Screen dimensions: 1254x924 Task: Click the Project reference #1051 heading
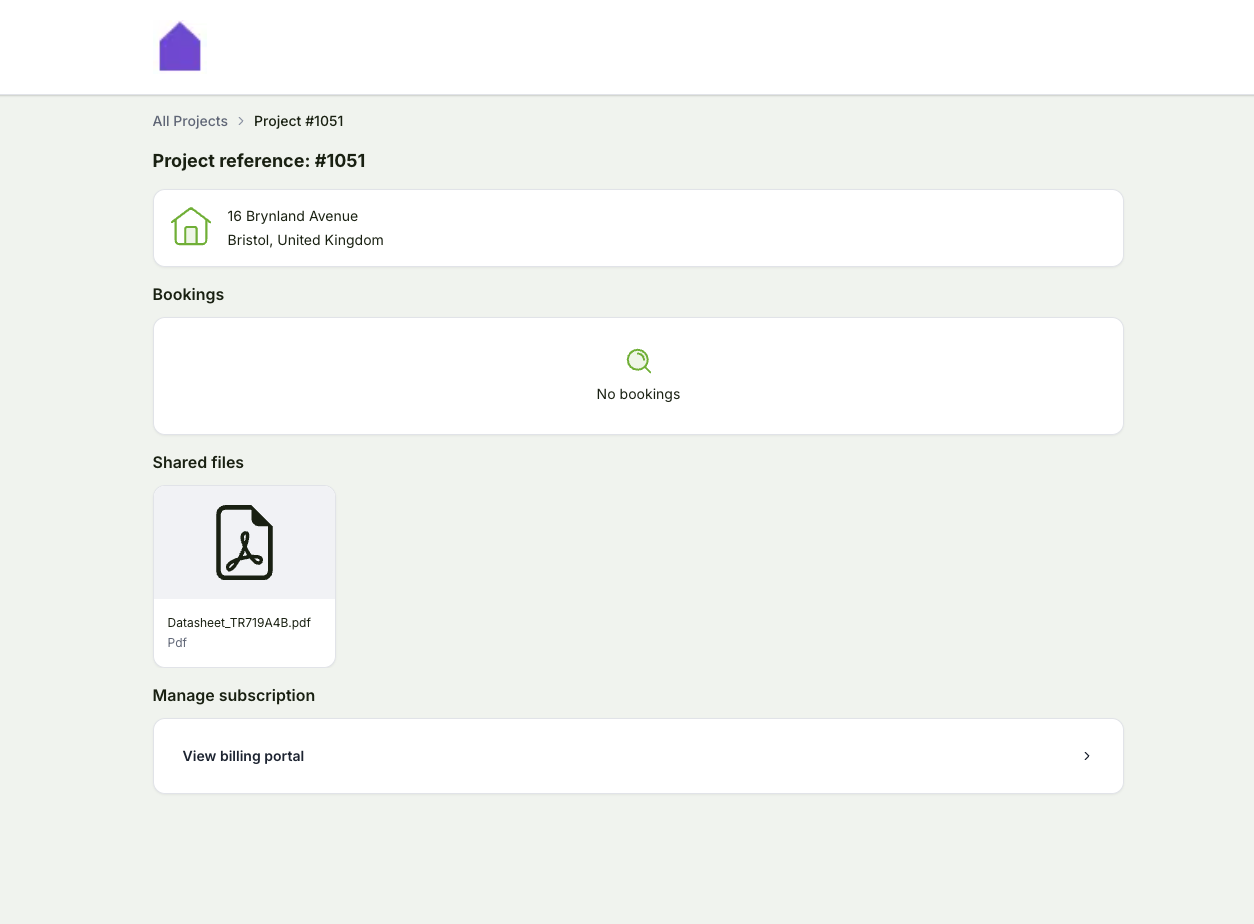pyautogui.click(x=259, y=161)
